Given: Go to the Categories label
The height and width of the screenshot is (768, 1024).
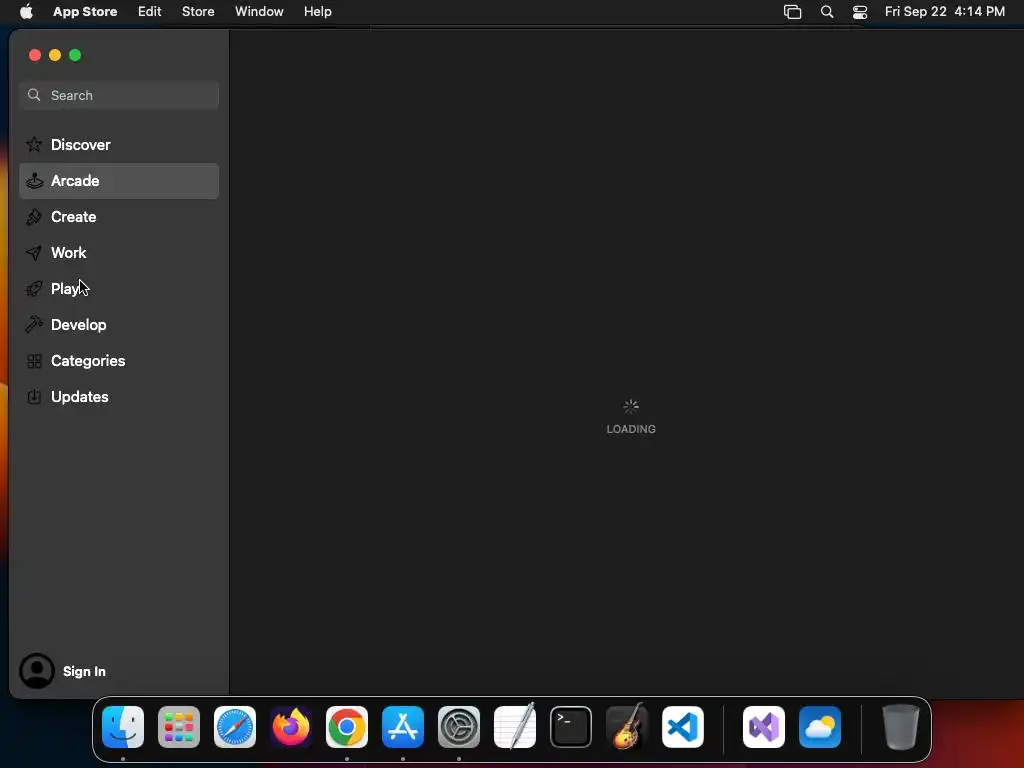Looking at the screenshot, I should pyautogui.click(x=88, y=360).
